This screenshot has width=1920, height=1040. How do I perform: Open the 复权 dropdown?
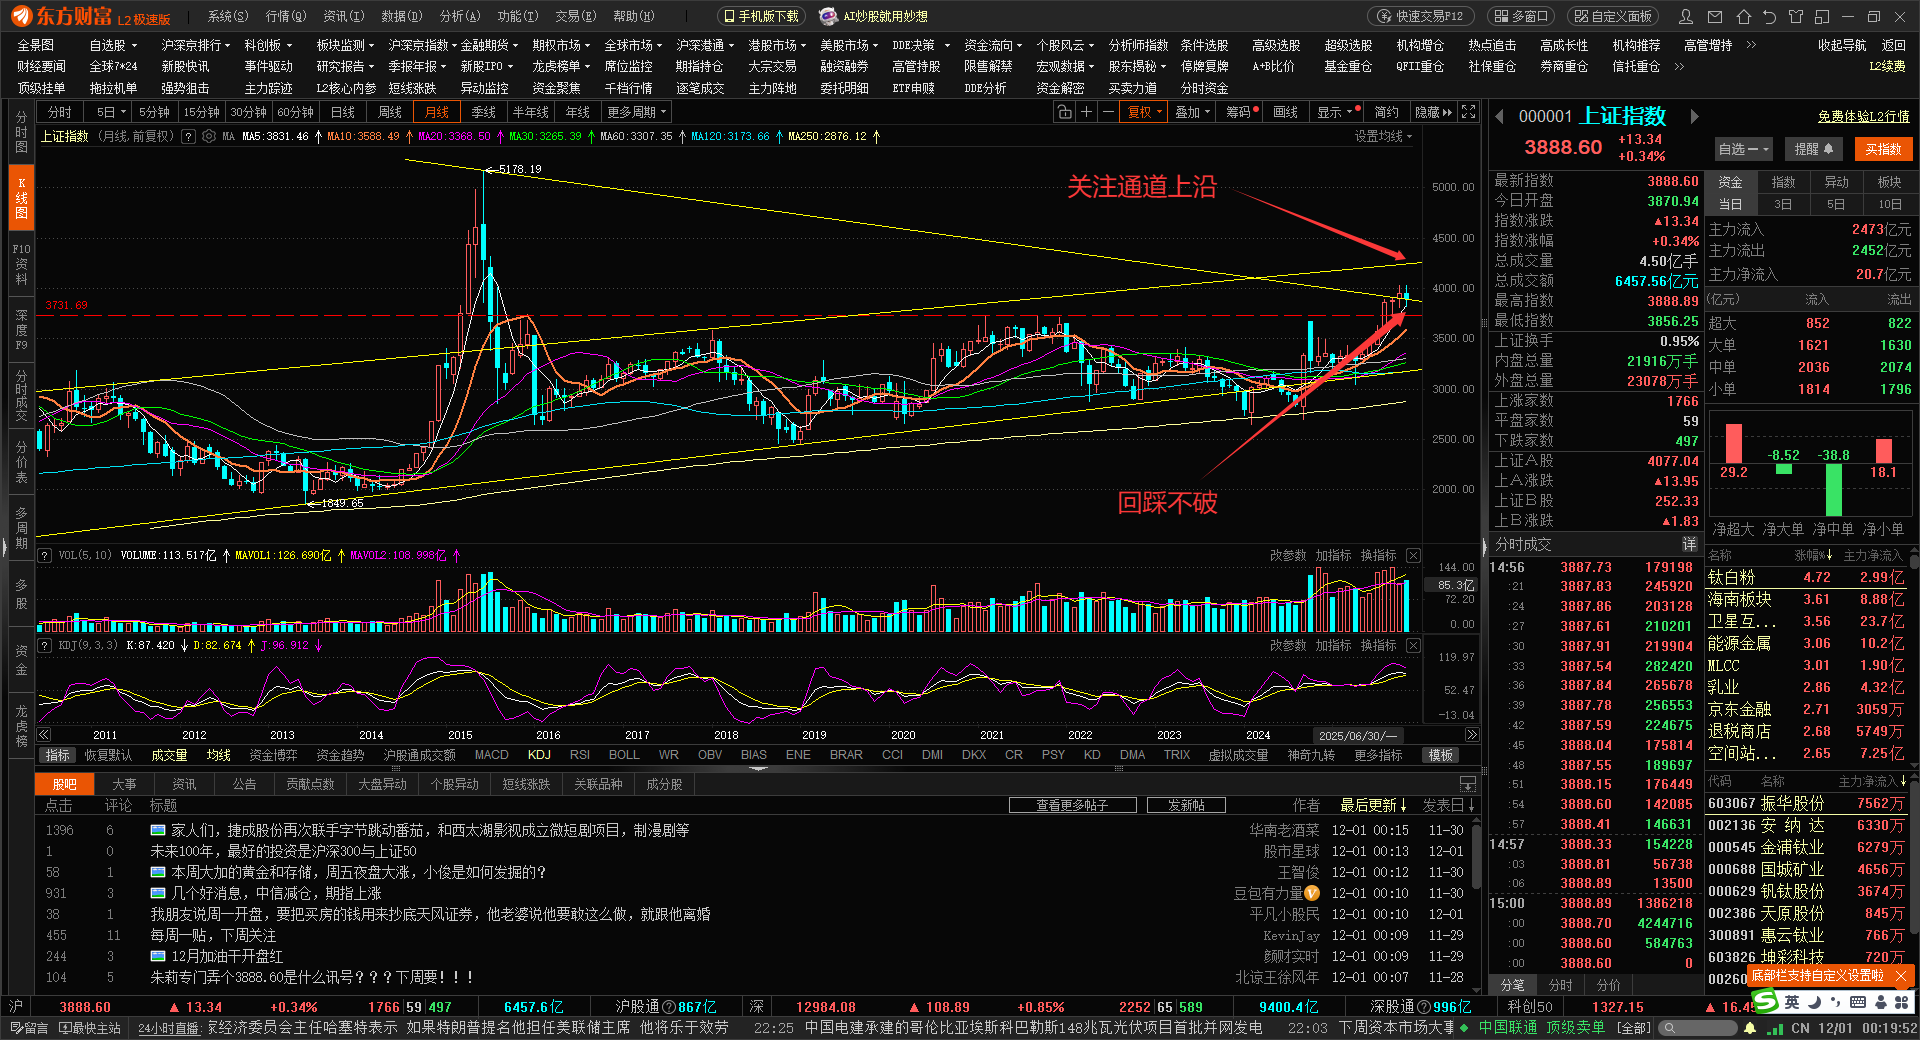click(x=1144, y=112)
